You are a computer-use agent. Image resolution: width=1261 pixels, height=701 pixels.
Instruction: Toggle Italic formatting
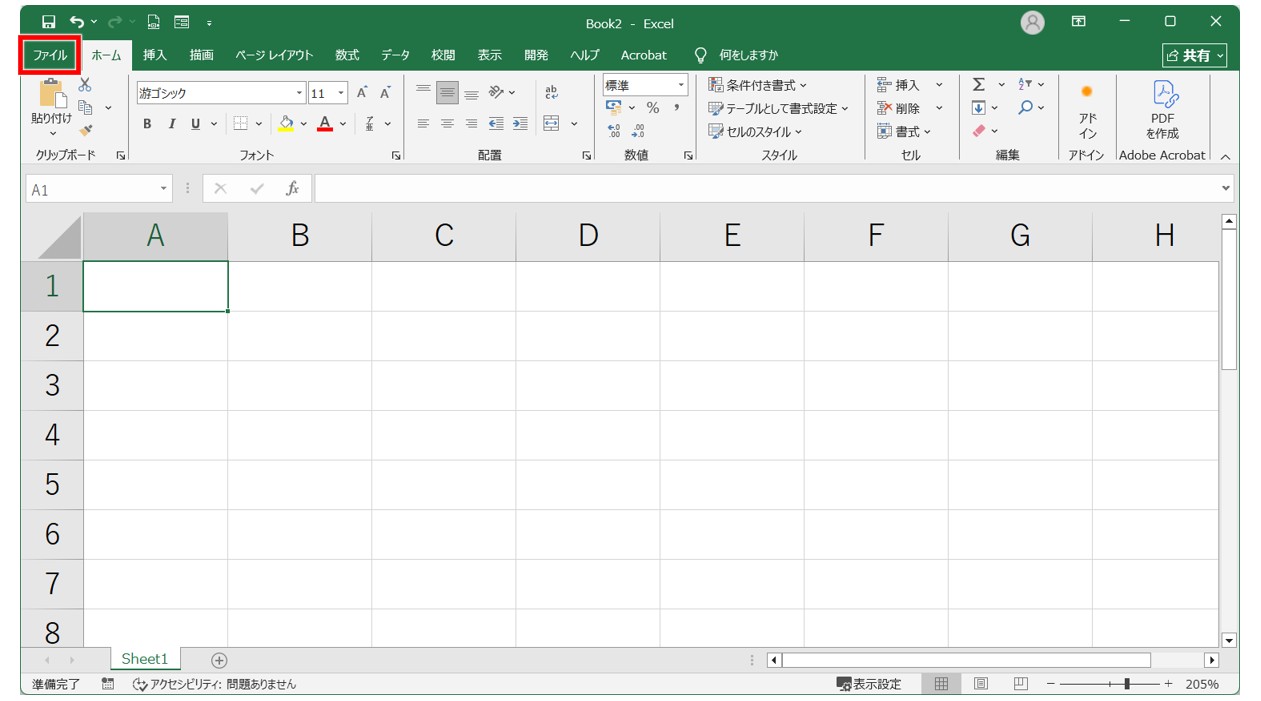171,124
